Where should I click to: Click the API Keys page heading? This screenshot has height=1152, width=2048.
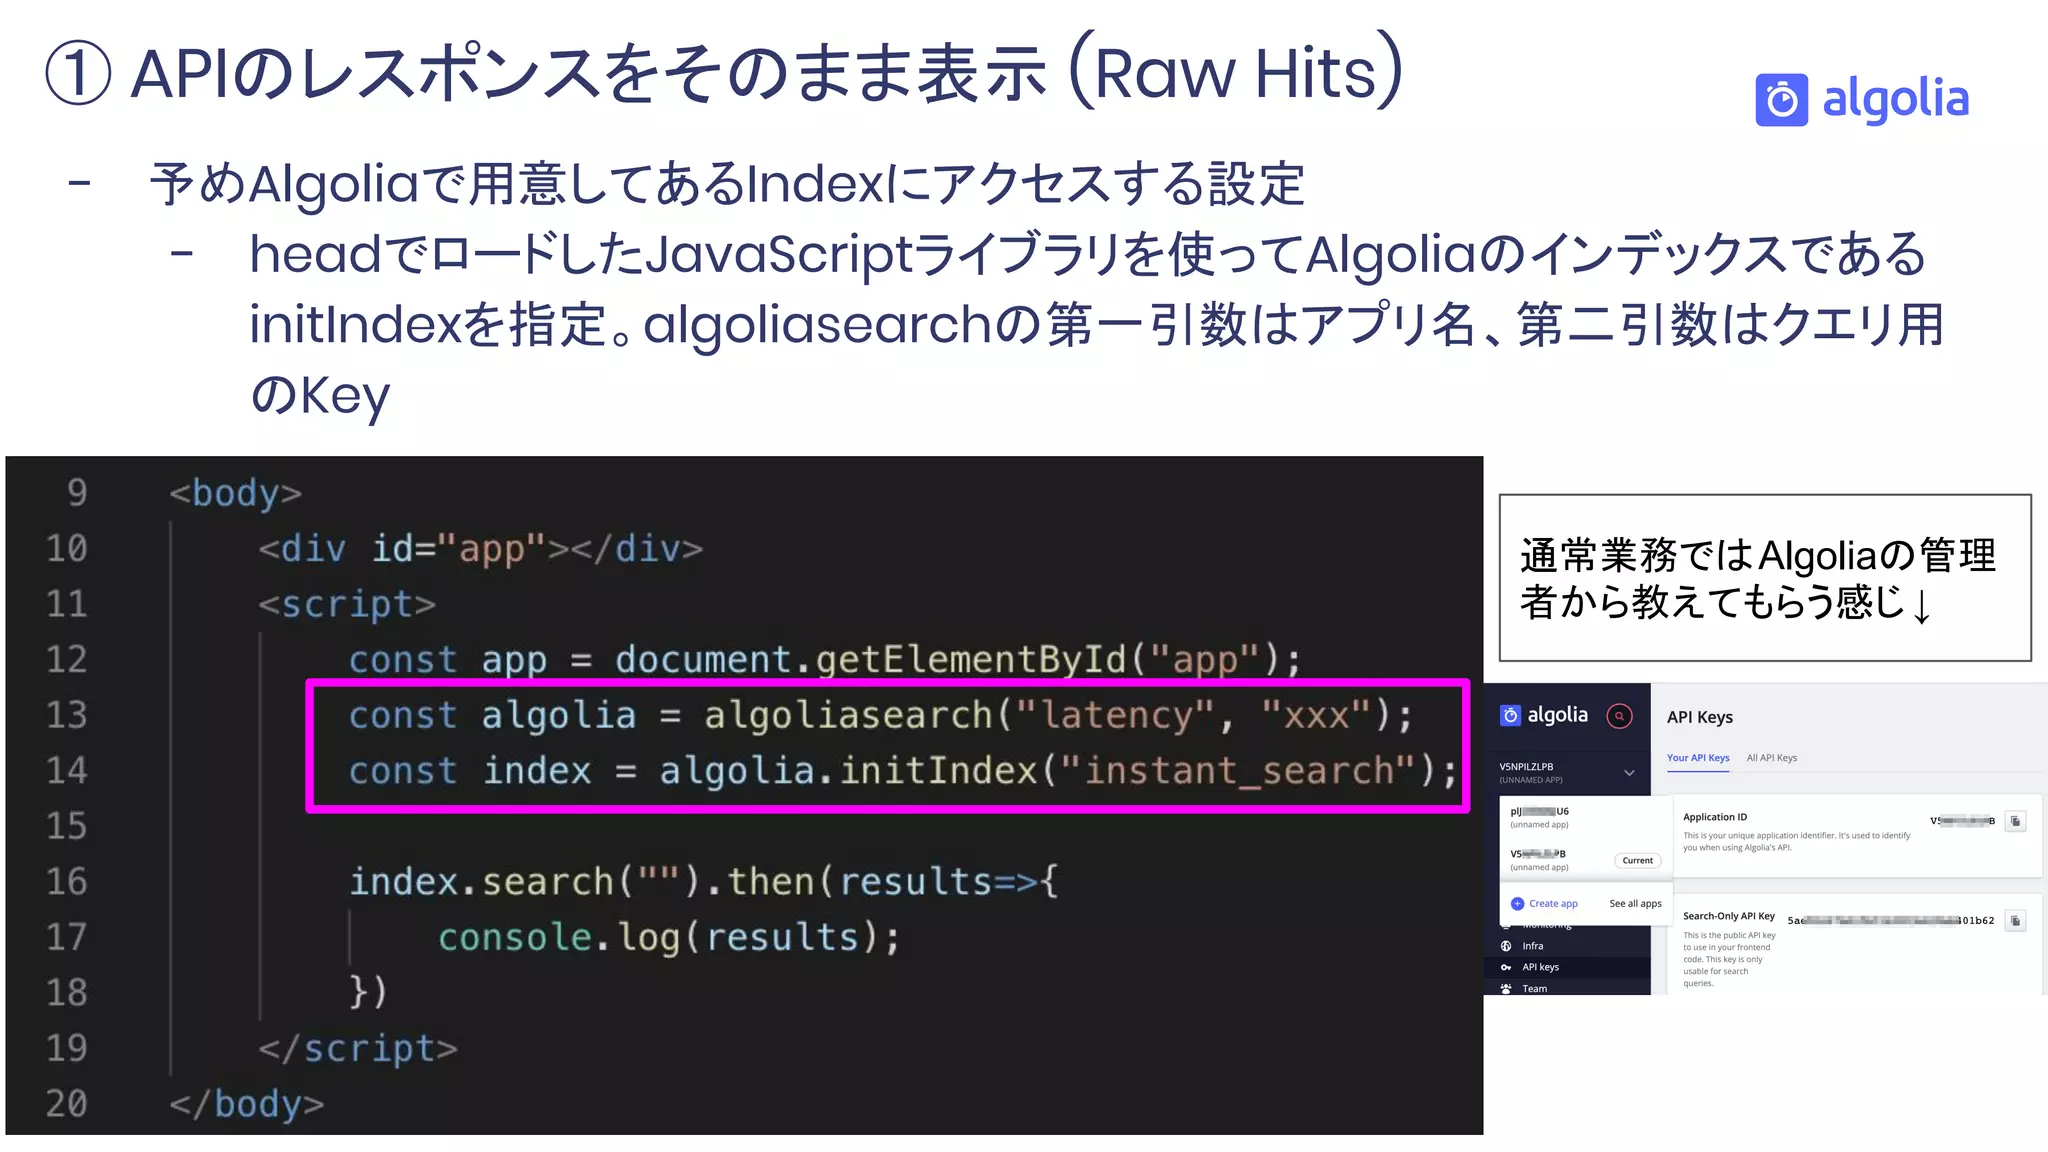1699,717
